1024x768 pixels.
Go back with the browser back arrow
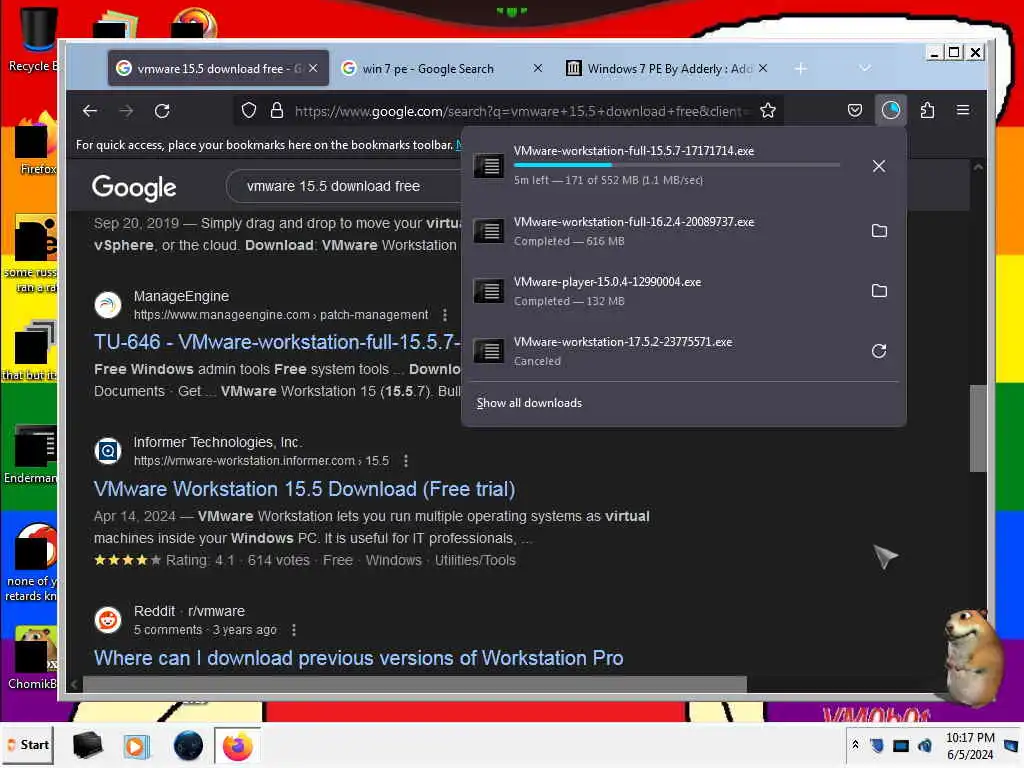[x=90, y=111]
